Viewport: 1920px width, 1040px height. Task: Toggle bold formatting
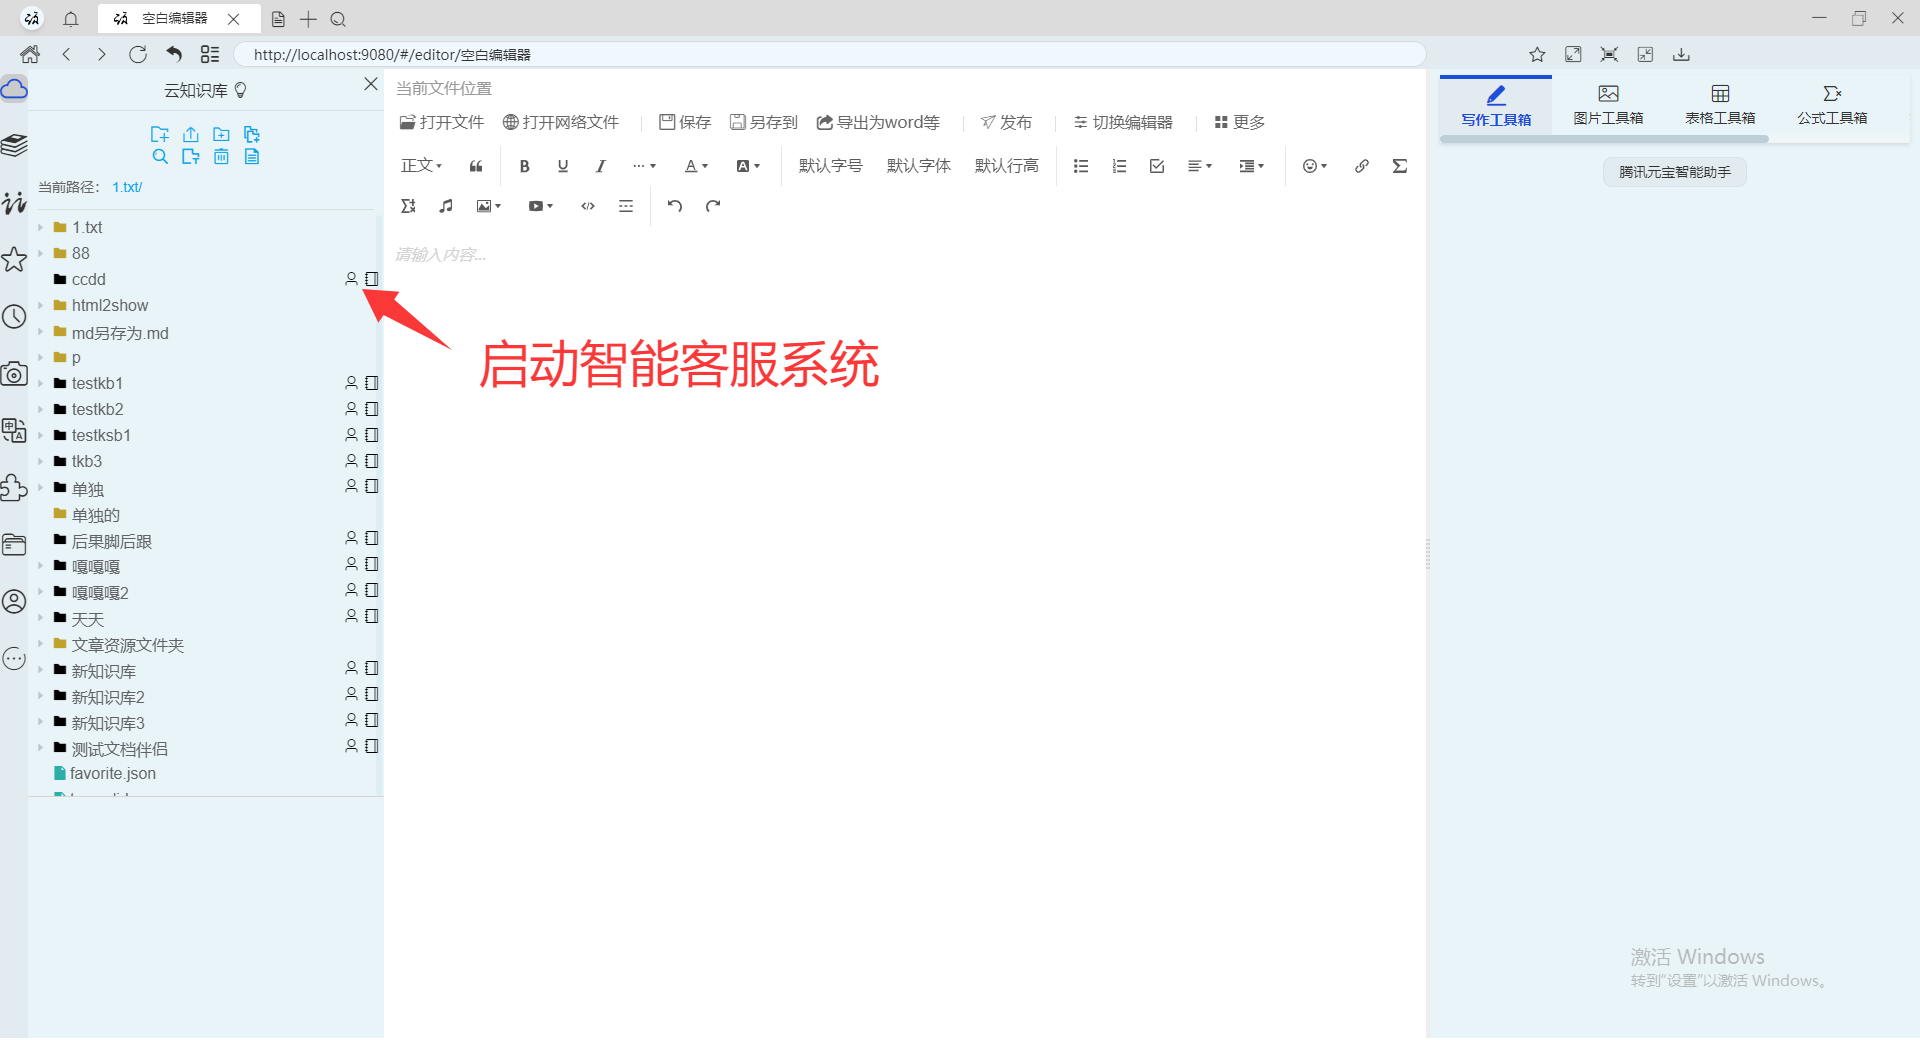[x=524, y=166]
